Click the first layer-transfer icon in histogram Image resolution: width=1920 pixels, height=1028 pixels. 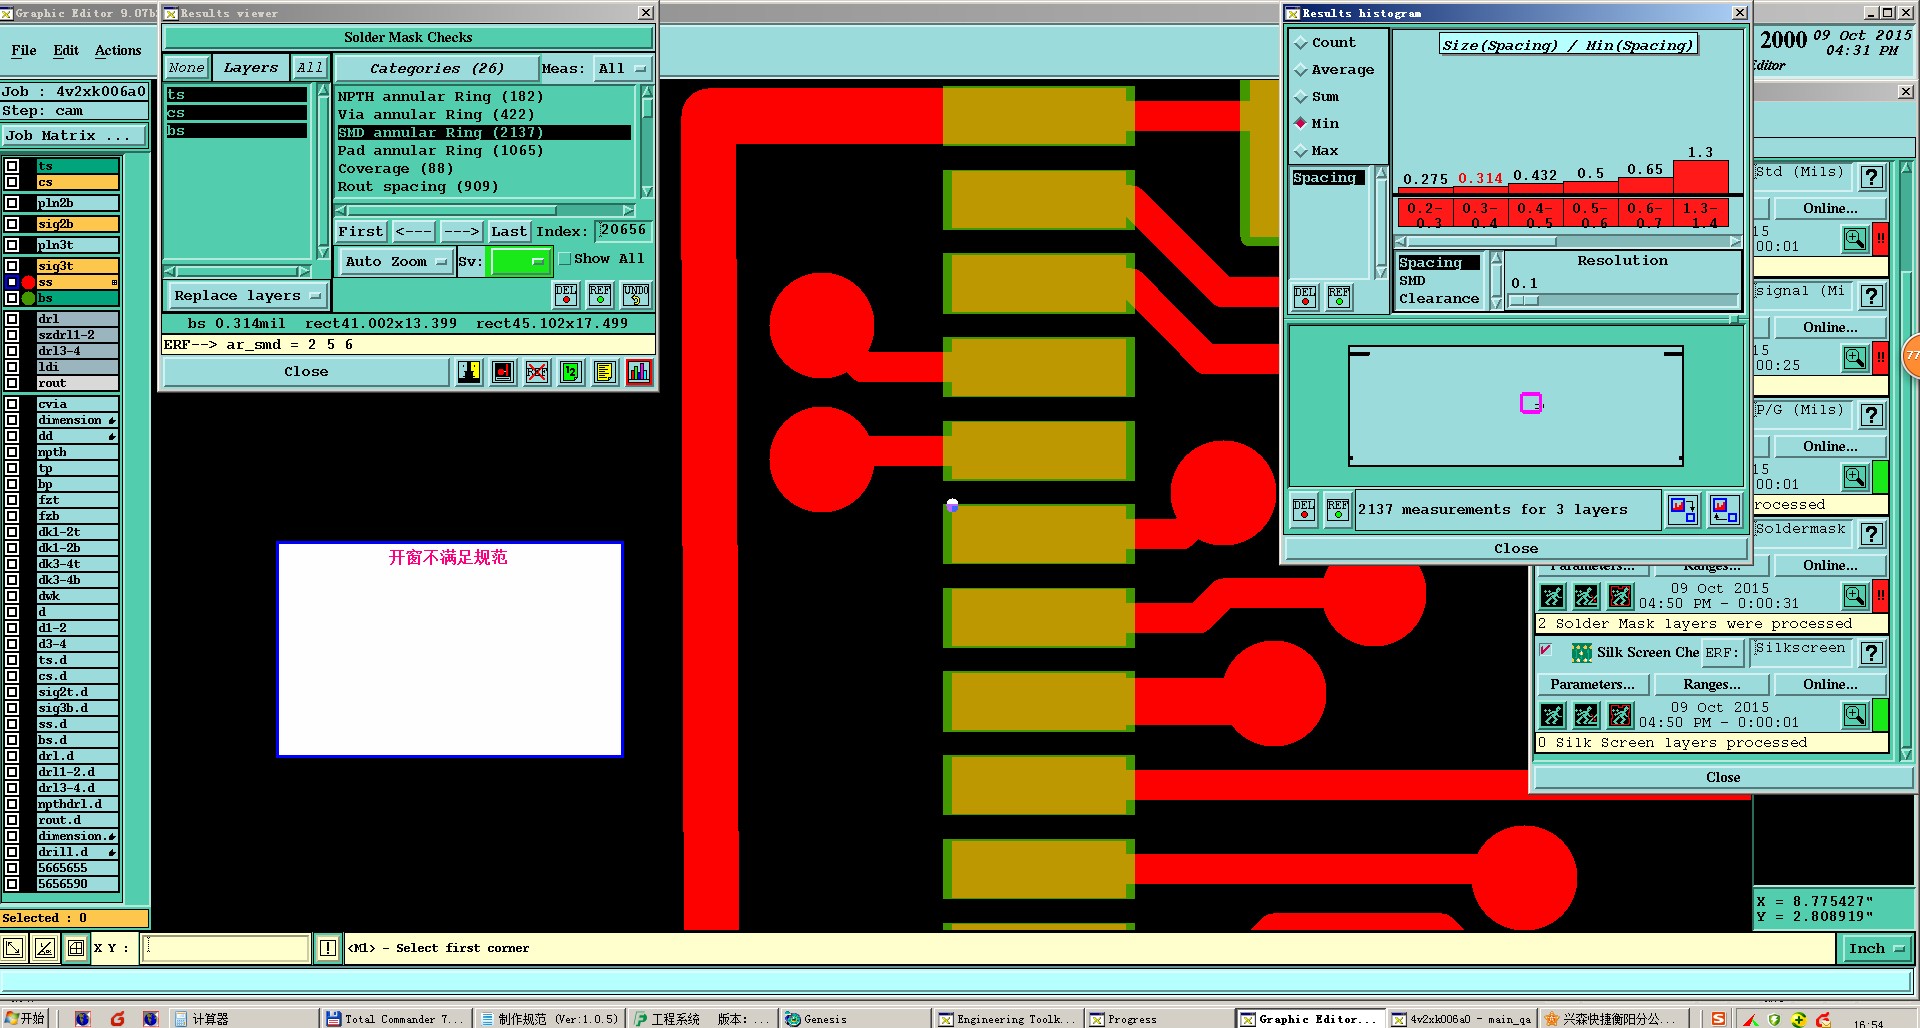pos(1683,510)
